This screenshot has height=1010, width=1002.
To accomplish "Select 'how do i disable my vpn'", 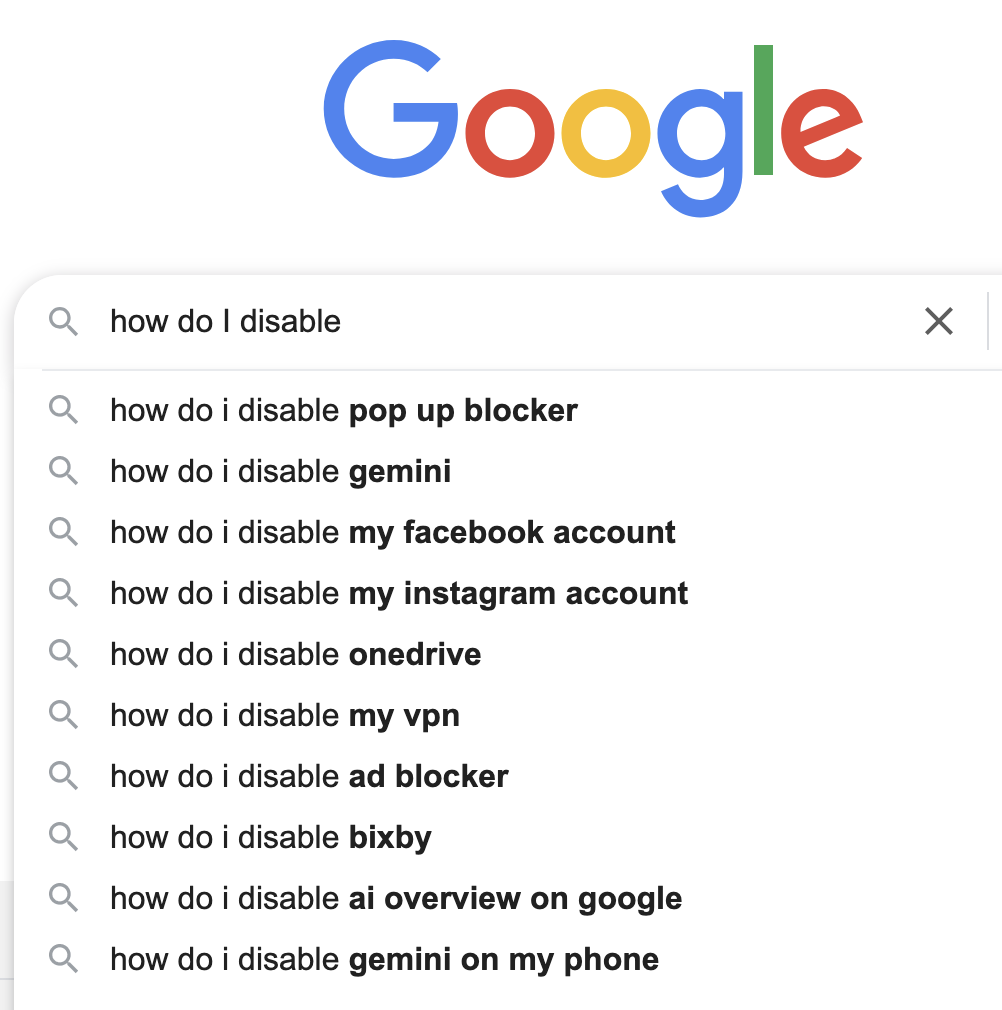I will 508,715.
